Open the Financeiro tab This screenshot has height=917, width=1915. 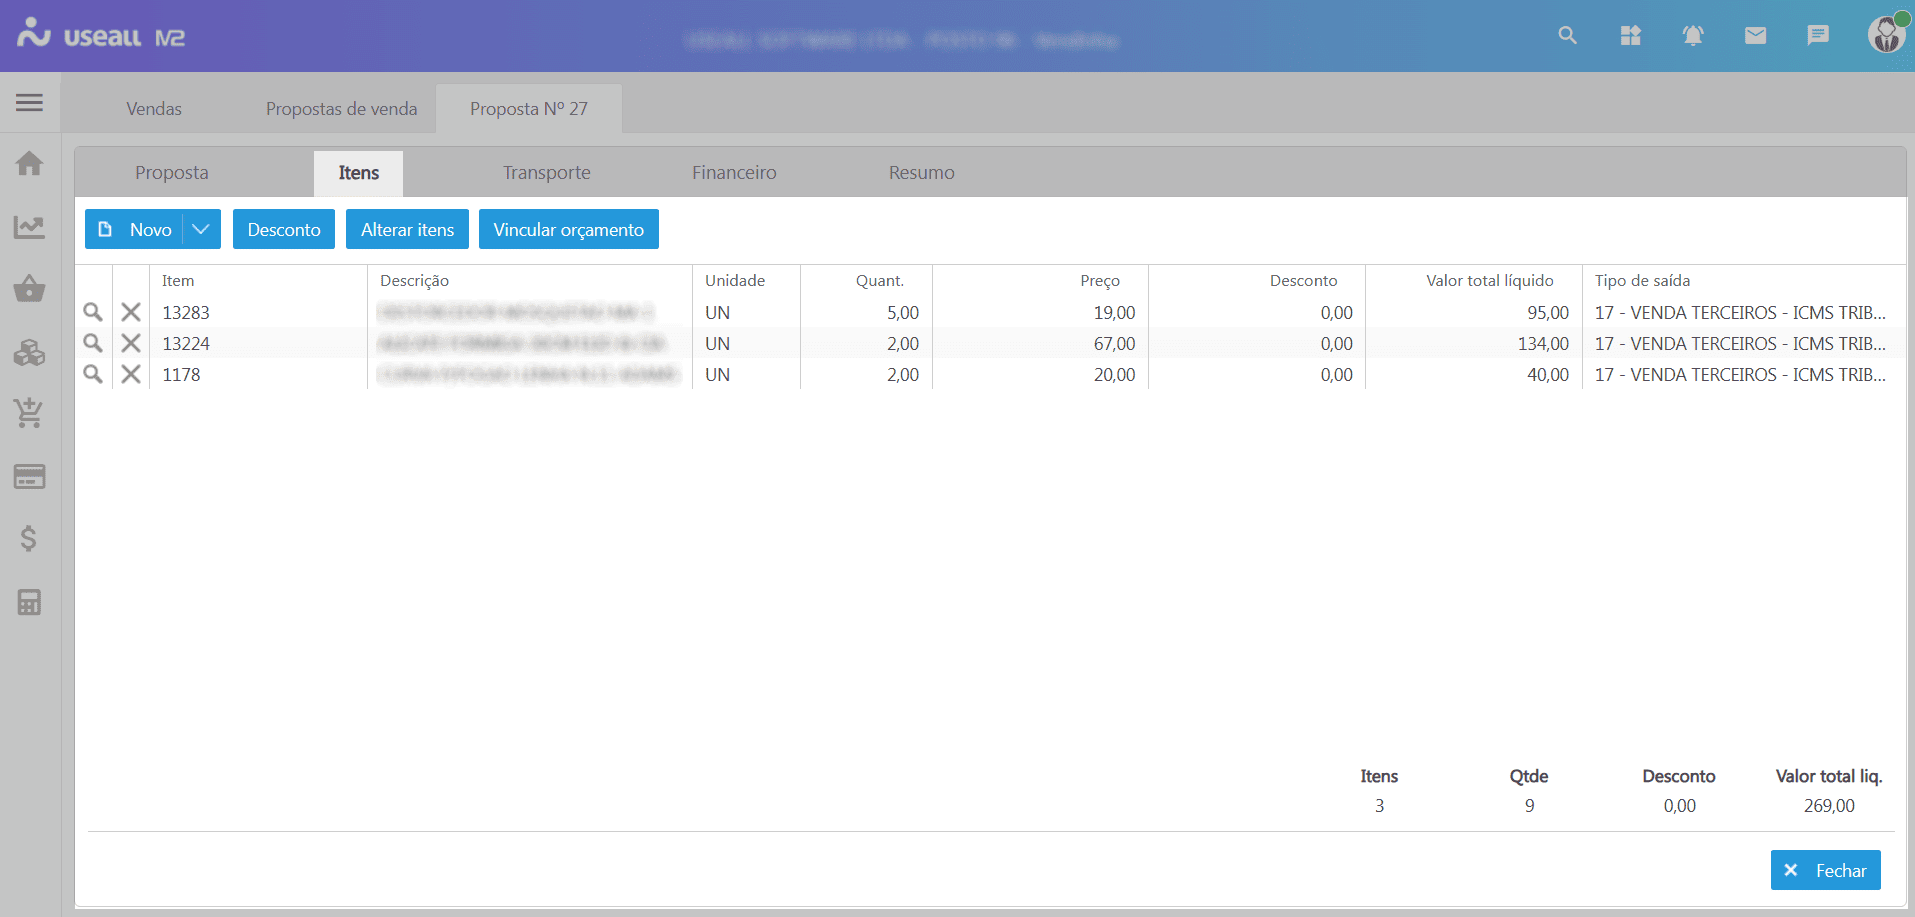point(734,172)
